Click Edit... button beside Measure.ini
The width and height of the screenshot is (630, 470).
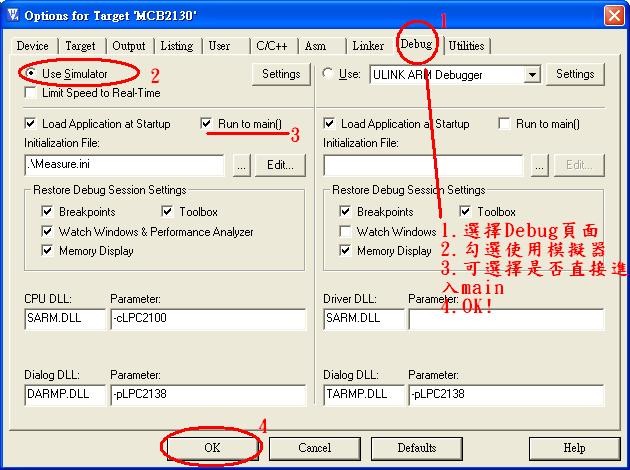[x=280, y=165]
